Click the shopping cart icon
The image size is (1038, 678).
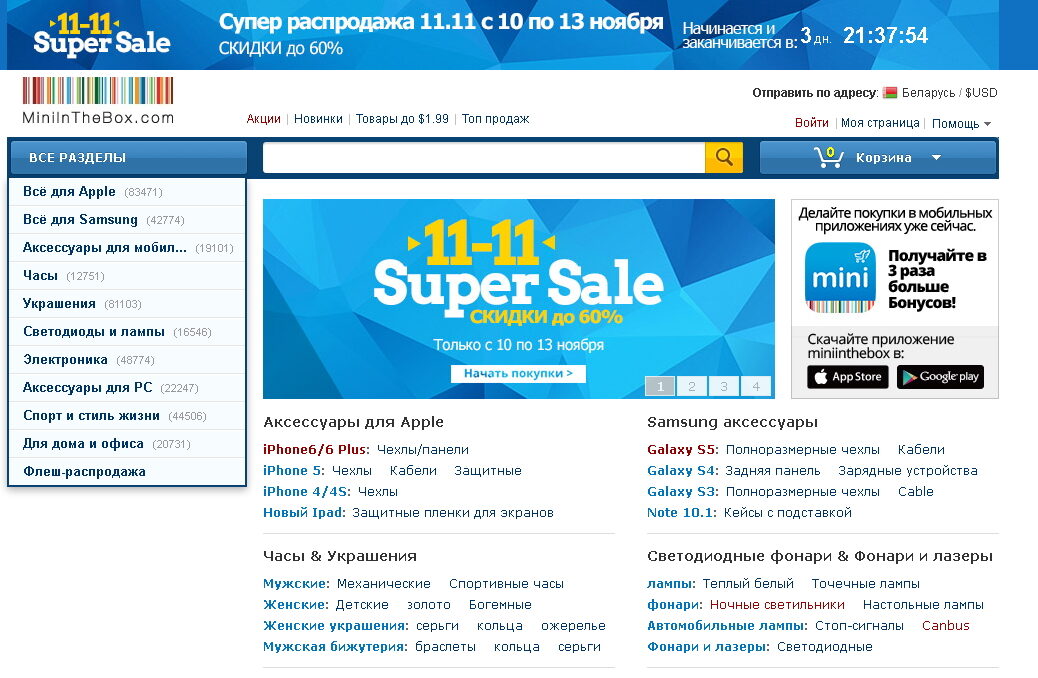(x=828, y=158)
